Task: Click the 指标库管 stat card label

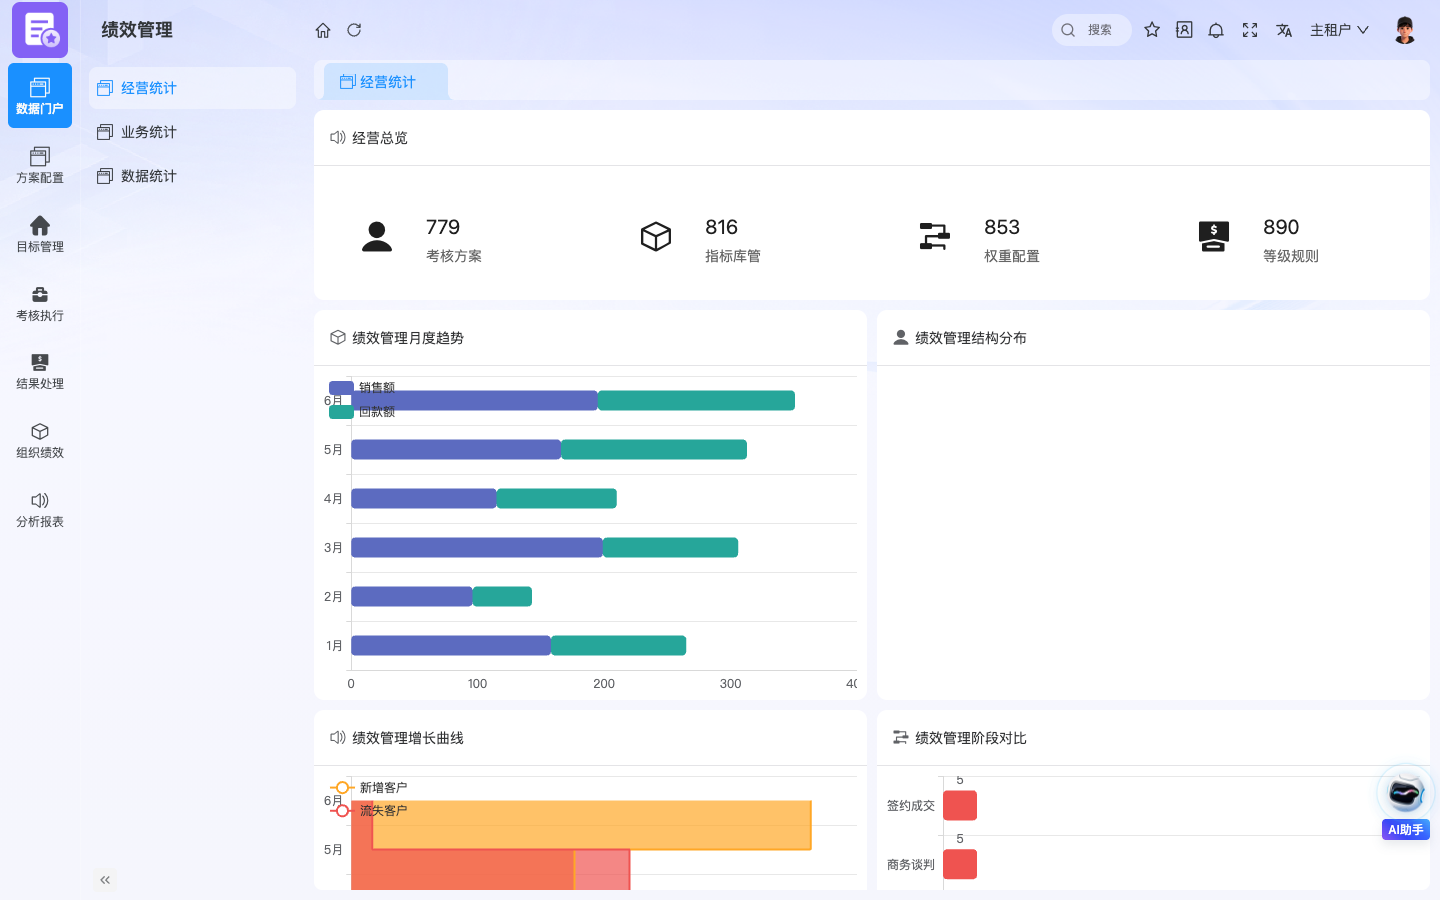Action: click(x=733, y=256)
